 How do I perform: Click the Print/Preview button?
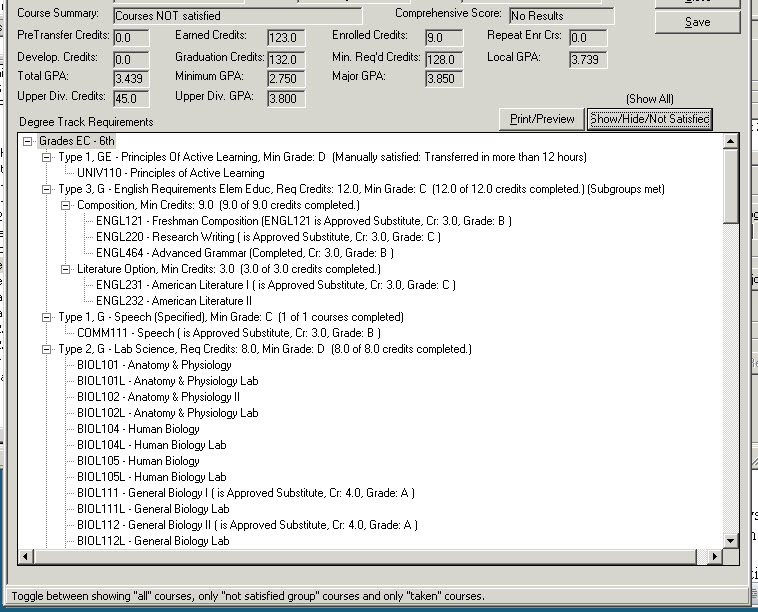pyautogui.click(x=542, y=119)
